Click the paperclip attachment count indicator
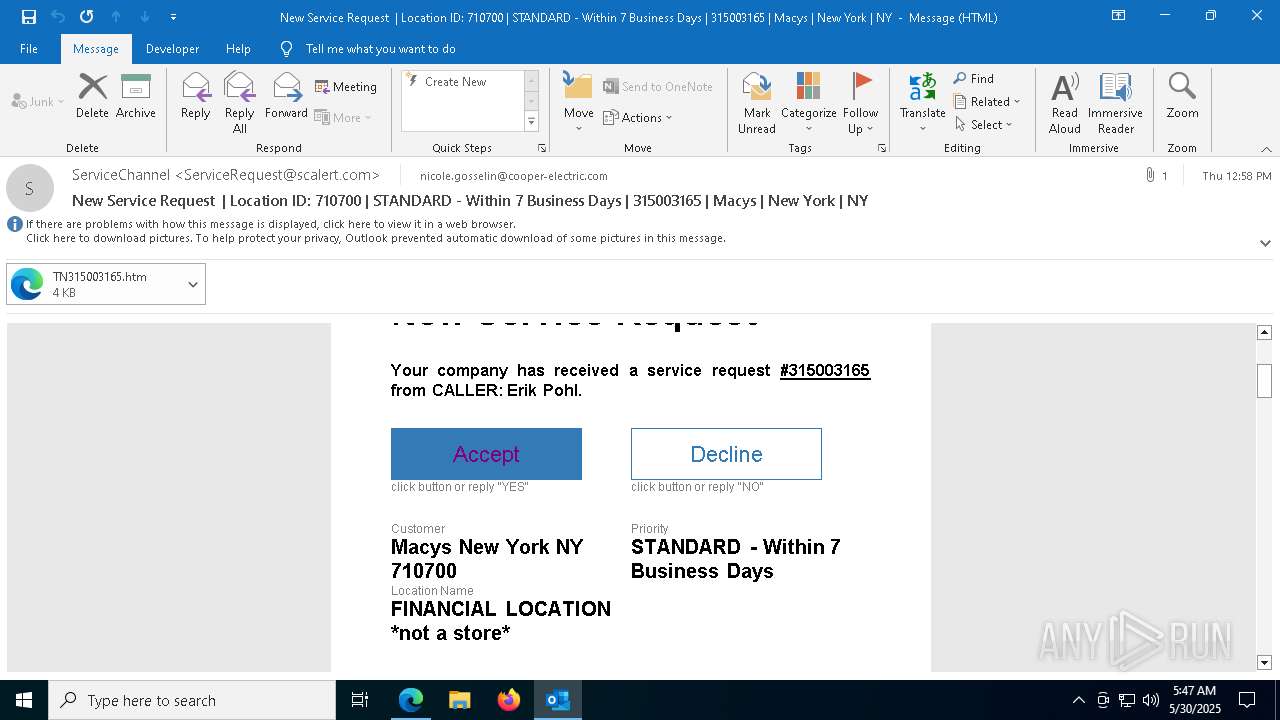The height and width of the screenshot is (720, 1280). point(1156,176)
